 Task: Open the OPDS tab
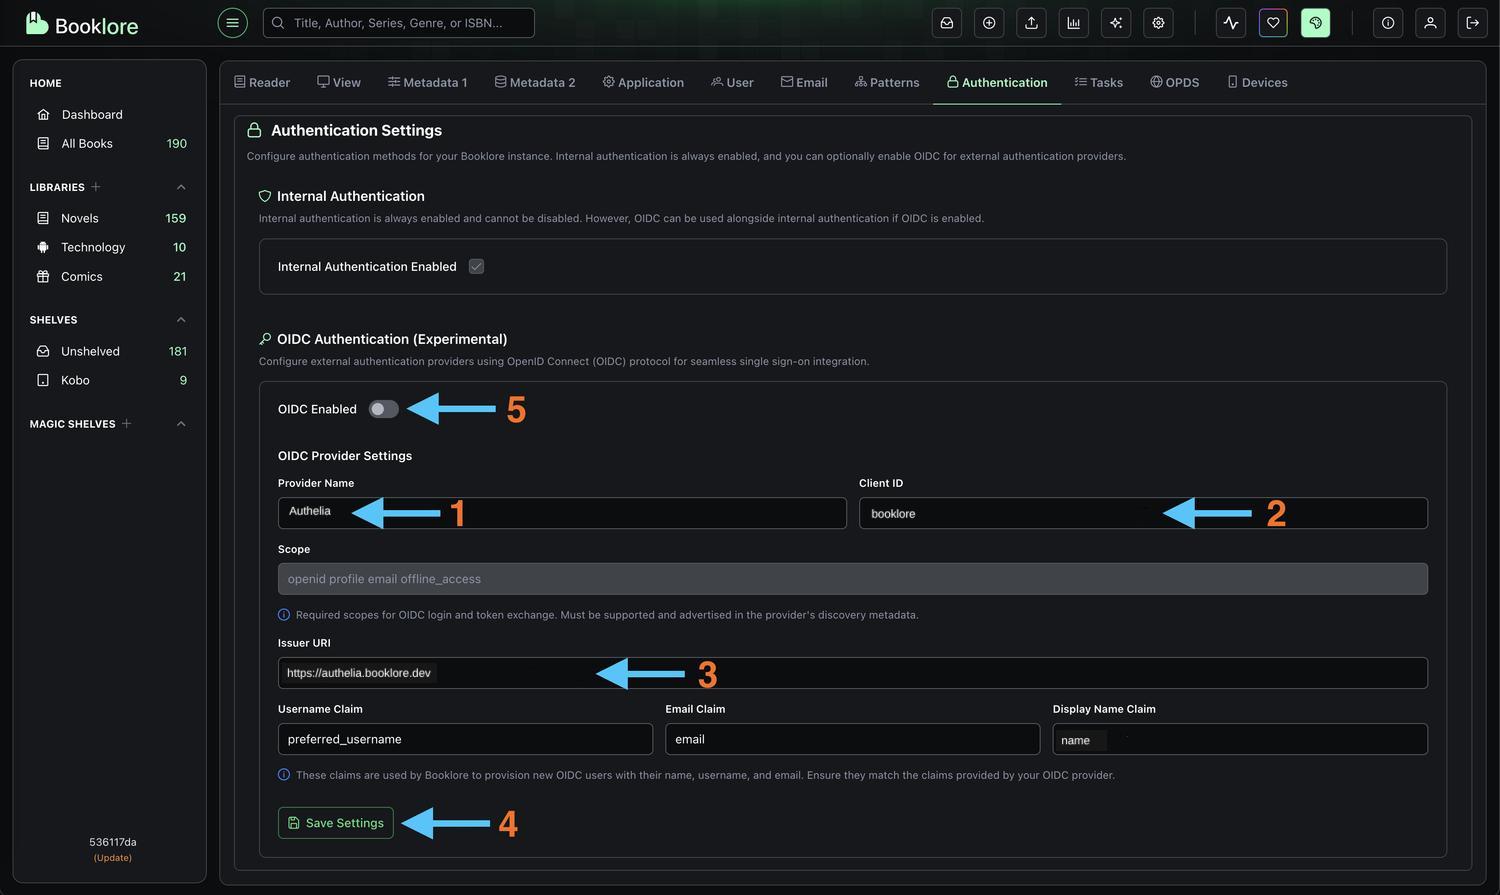[1175, 82]
